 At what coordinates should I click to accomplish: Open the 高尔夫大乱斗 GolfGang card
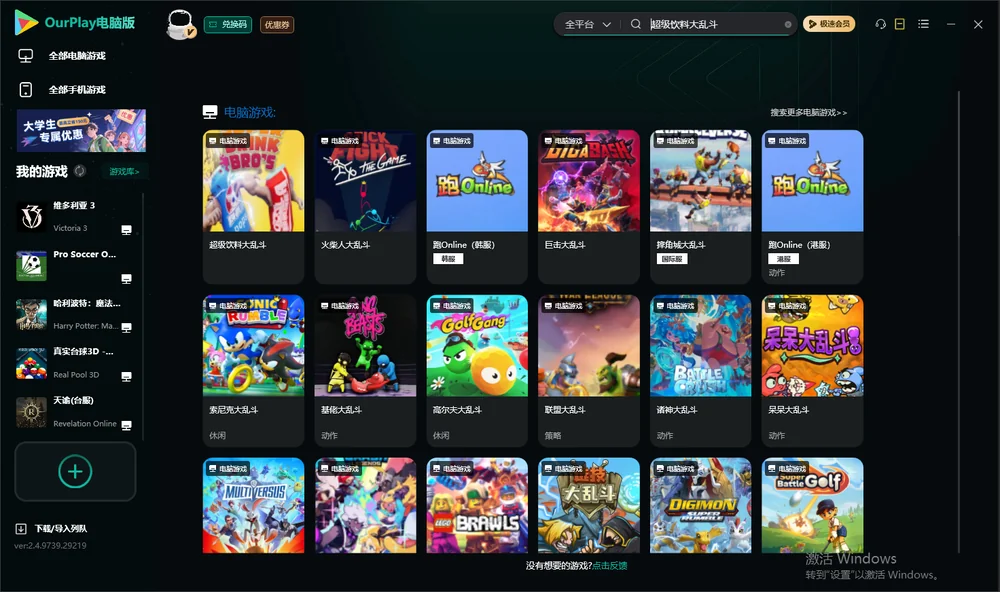point(477,371)
